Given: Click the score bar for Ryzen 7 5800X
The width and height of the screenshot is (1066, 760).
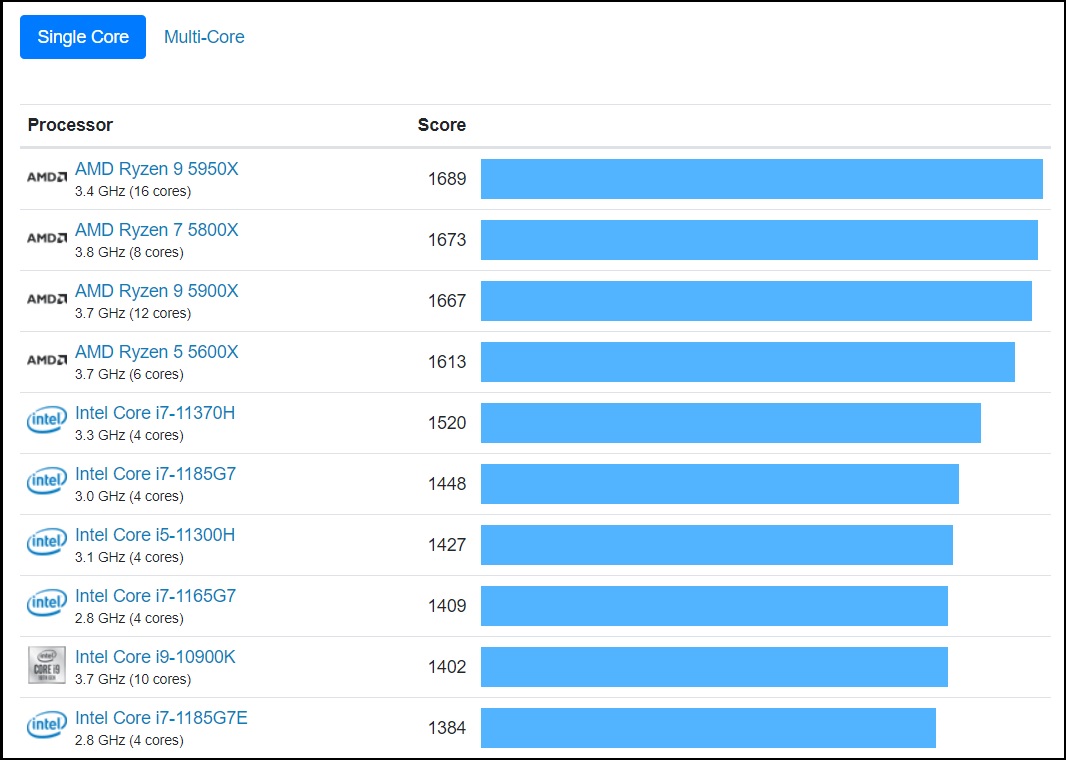Looking at the screenshot, I should pyautogui.click(x=759, y=240).
